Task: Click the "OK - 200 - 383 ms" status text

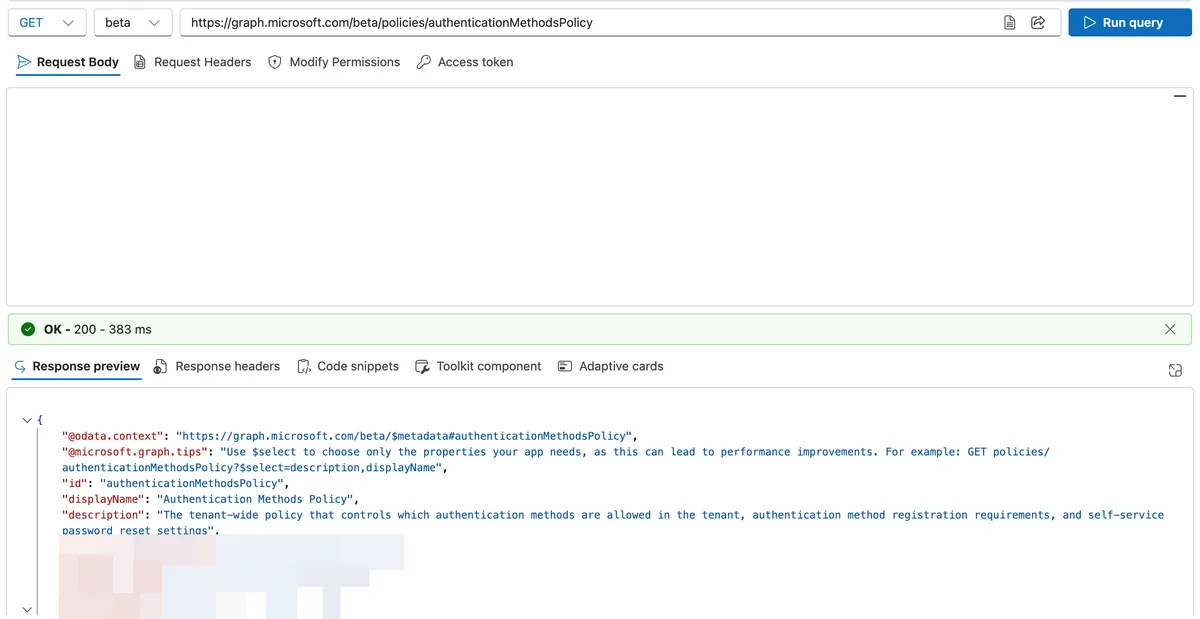Action: coord(98,329)
